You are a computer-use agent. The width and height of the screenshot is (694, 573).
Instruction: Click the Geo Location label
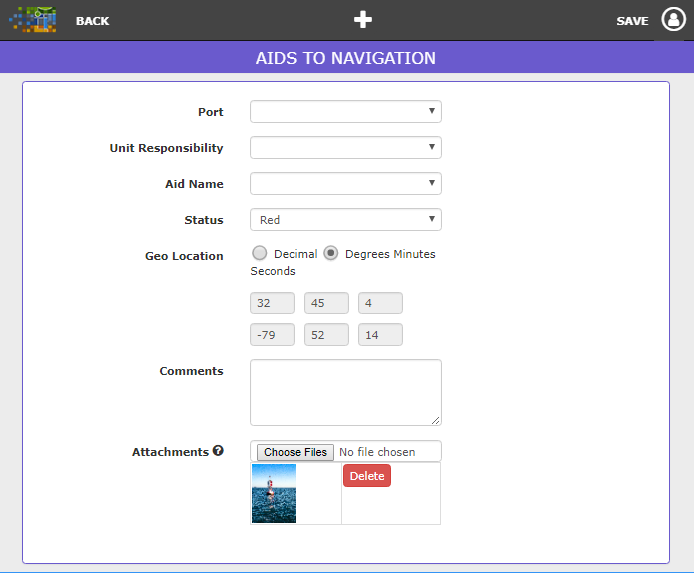[x=184, y=256]
